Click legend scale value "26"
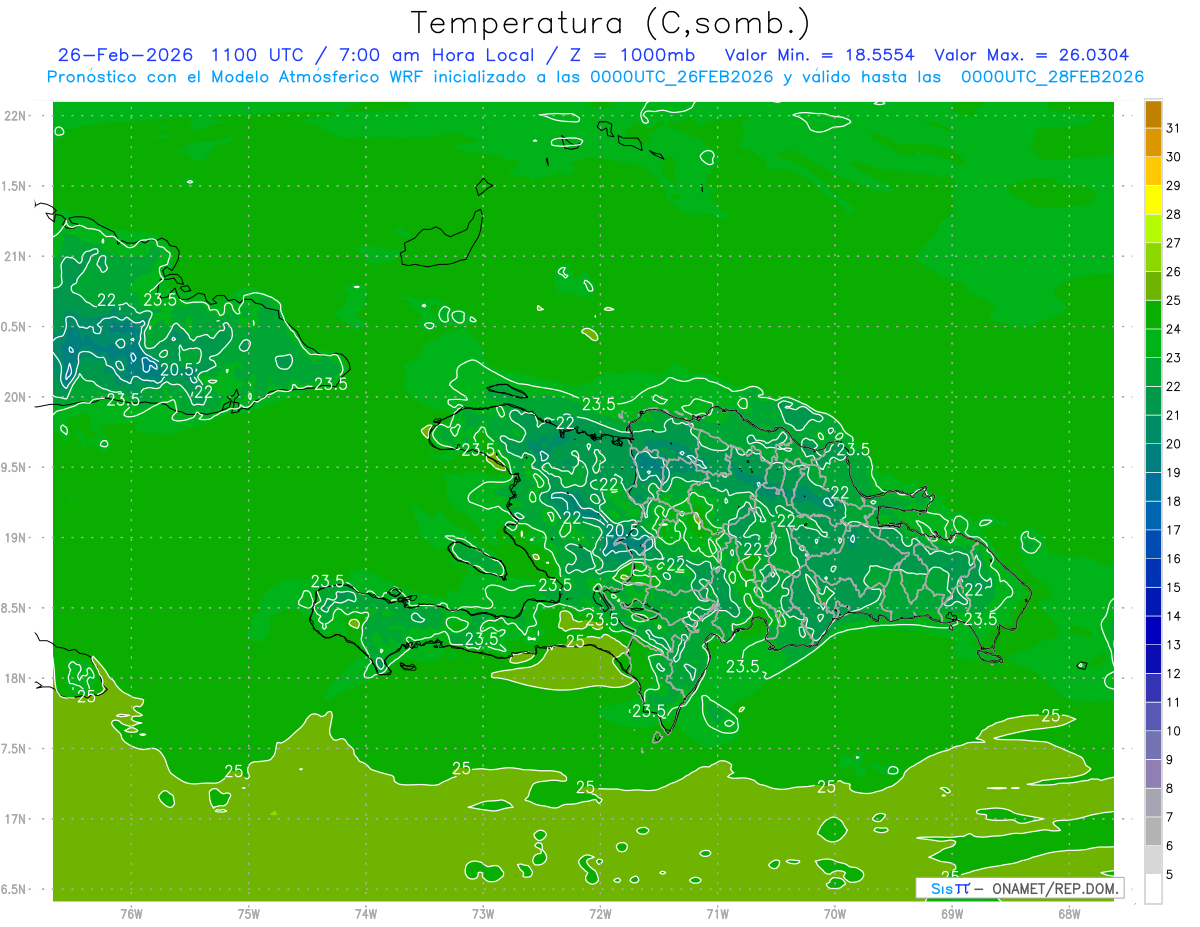Viewport: 1200px width, 927px height. 1174,272
